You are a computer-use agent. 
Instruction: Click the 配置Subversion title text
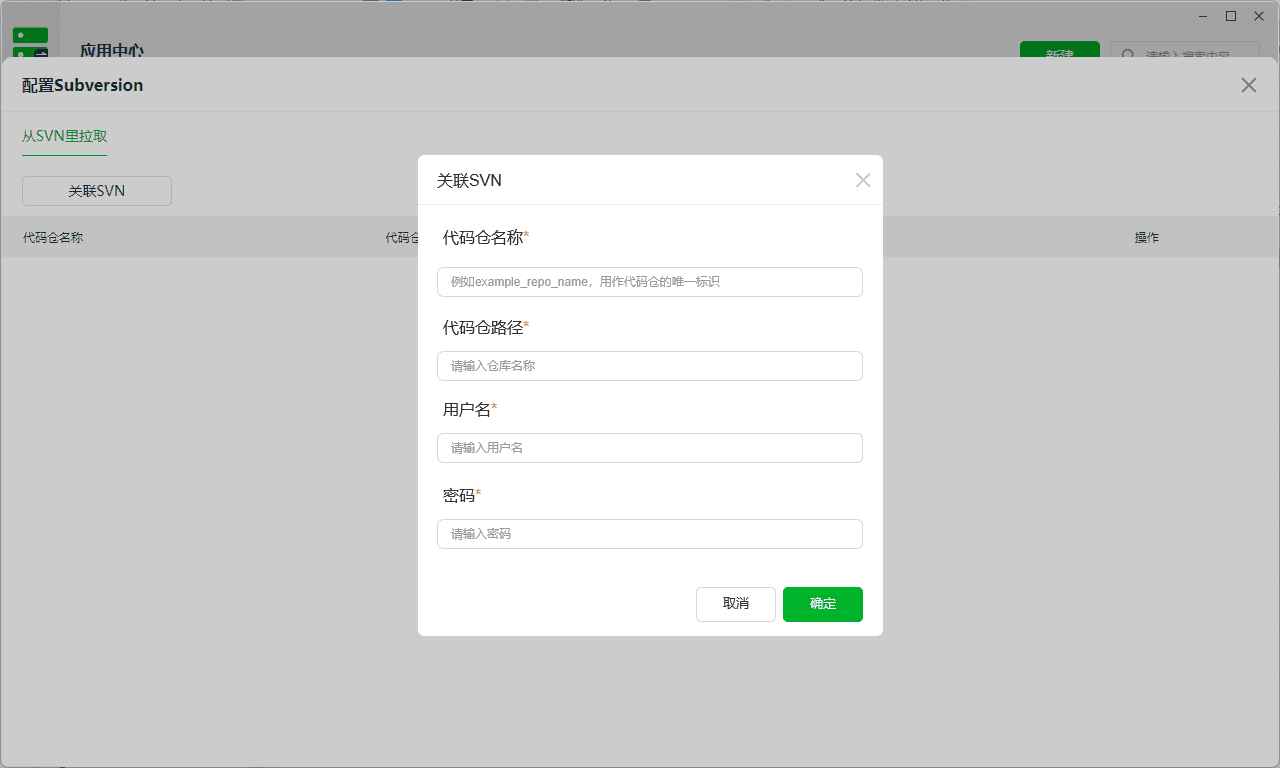point(83,85)
